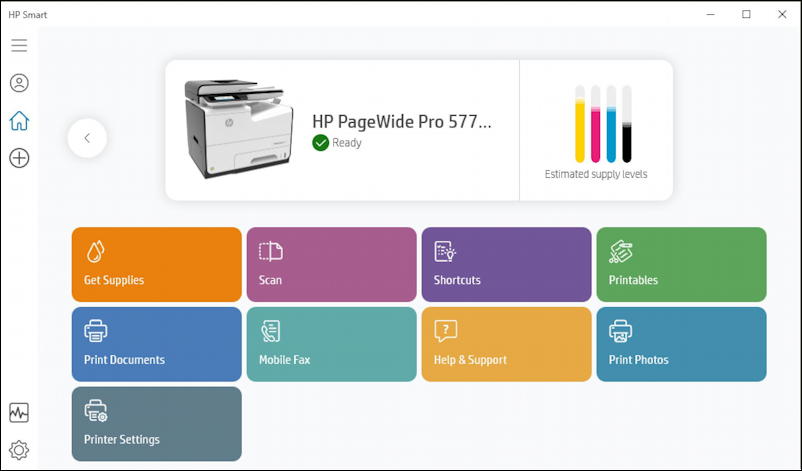Open the Printer Settings tile

click(157, 424)
